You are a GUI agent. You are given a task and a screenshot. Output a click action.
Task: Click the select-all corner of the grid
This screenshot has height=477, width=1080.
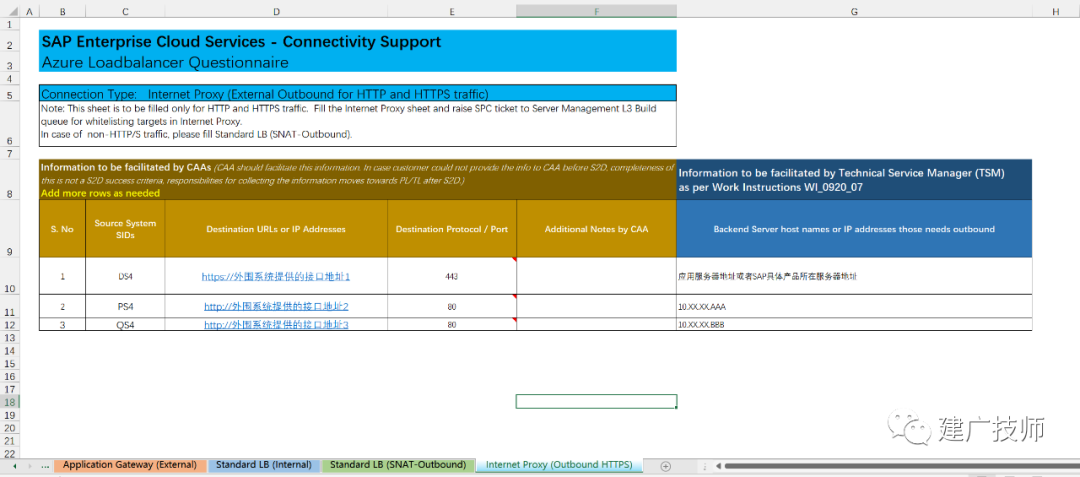click(x=10, y=11)
